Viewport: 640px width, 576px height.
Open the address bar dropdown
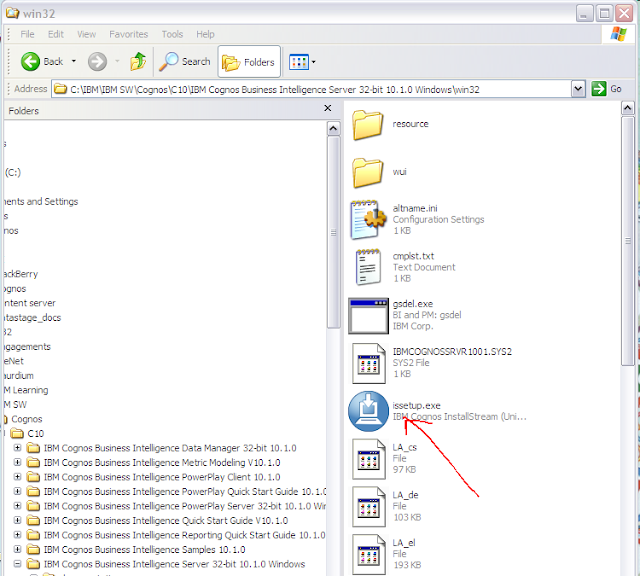578,89
